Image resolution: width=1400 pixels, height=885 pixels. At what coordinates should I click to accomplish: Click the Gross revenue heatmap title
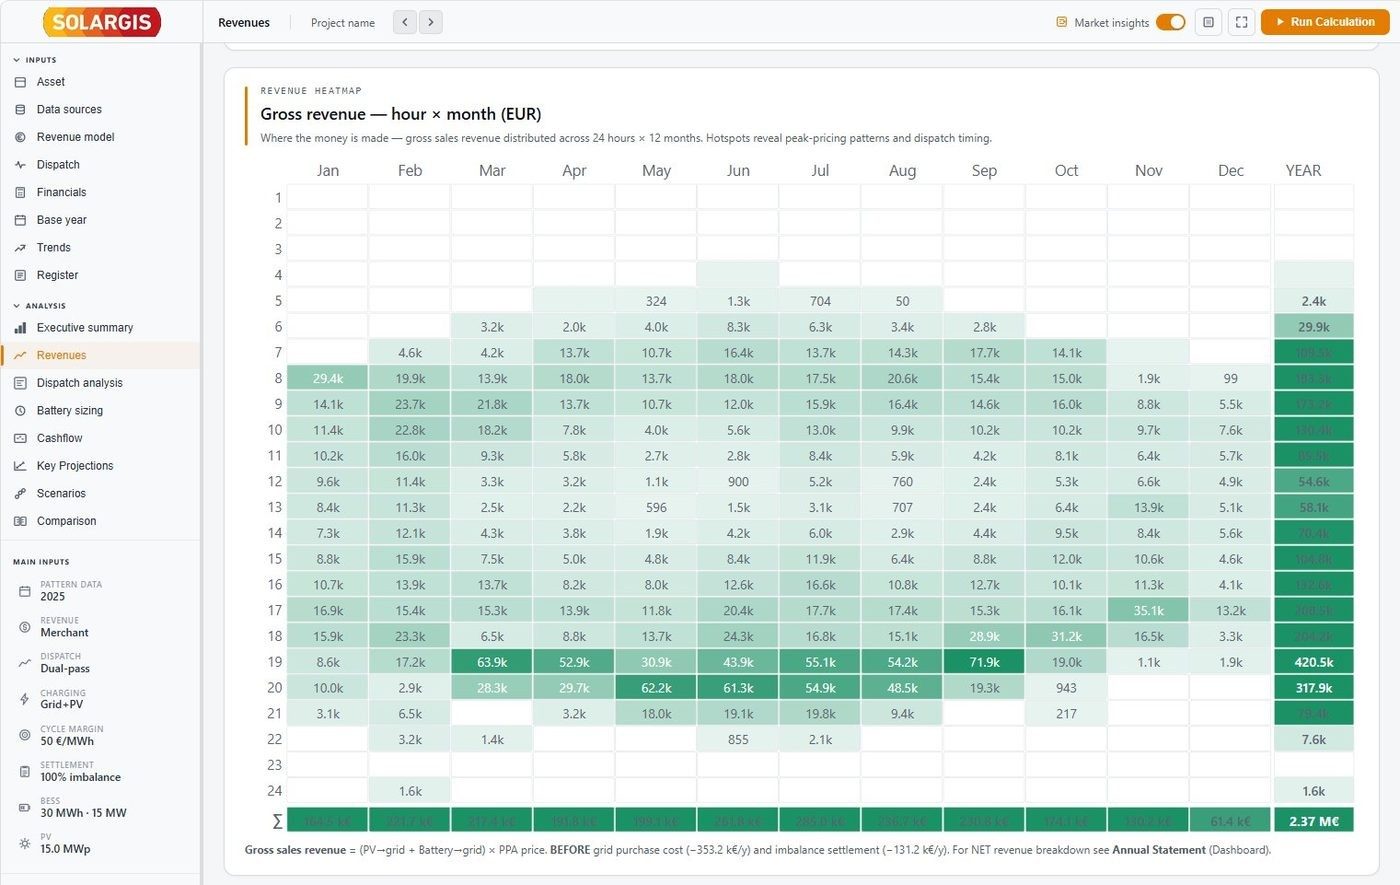(x=401, y=114)
